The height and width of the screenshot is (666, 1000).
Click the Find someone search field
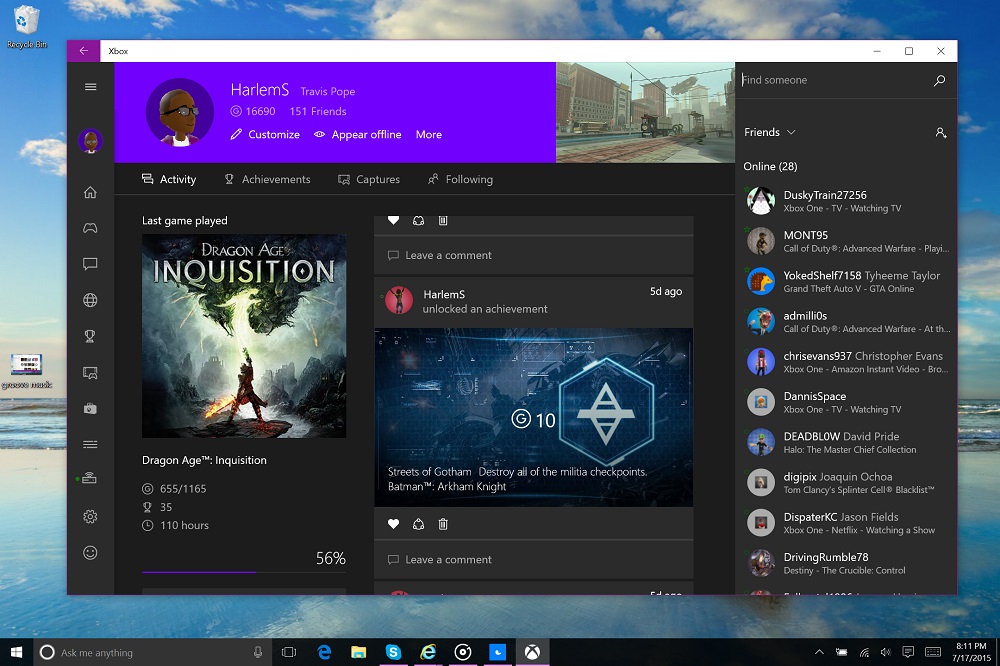pos(834,80)
